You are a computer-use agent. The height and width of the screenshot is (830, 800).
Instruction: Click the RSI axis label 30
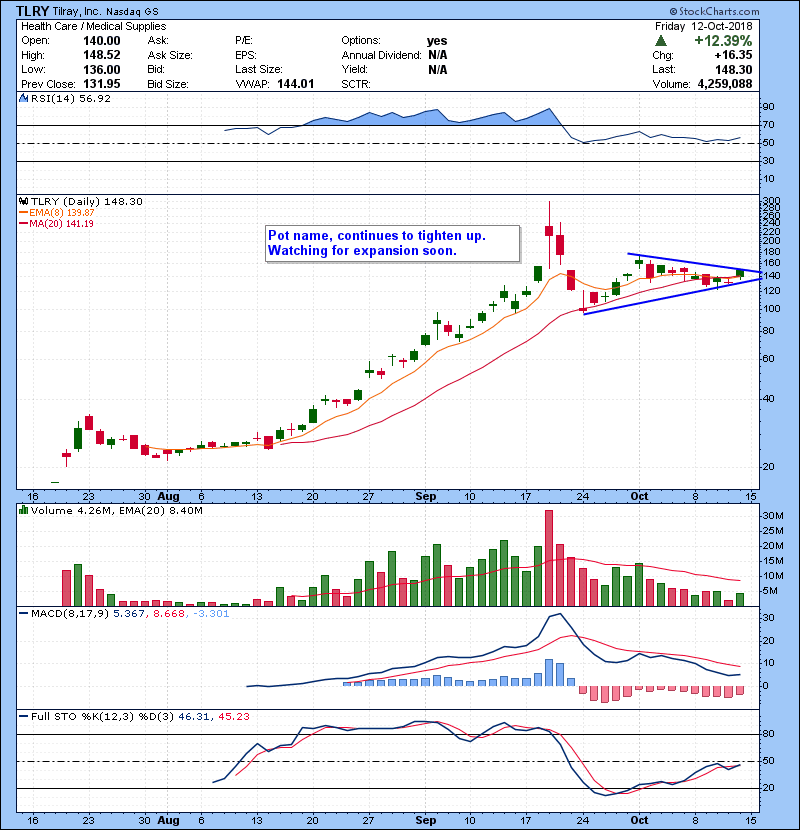pos(768,160)
